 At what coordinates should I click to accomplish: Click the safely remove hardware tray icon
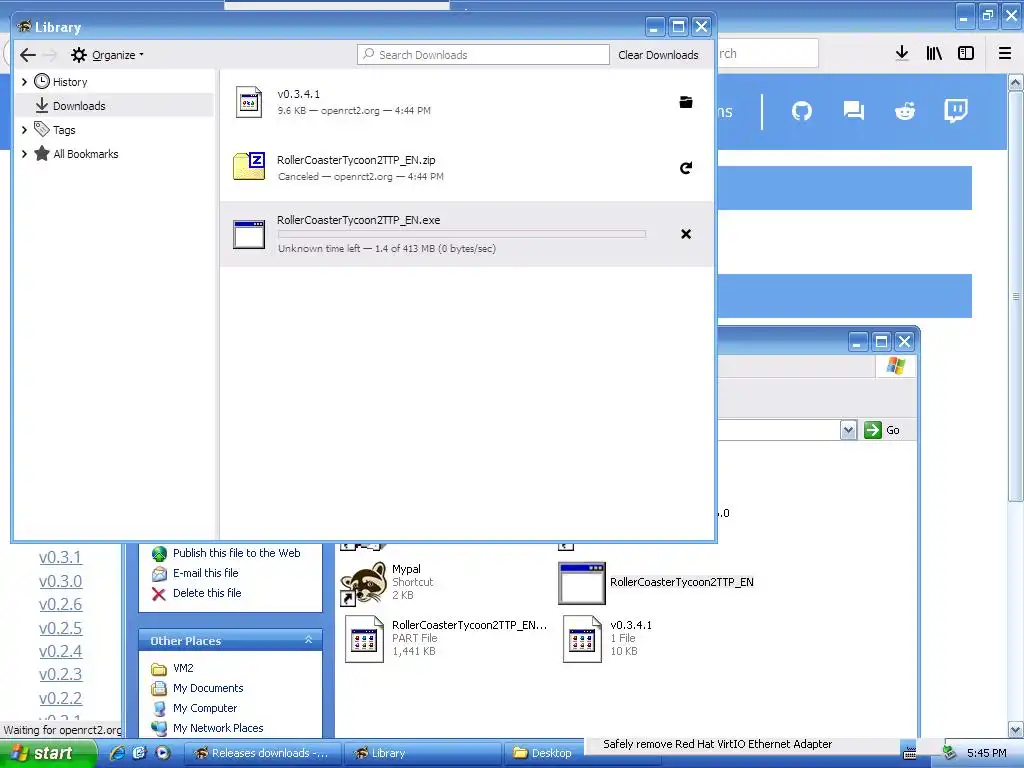[949, 754]
